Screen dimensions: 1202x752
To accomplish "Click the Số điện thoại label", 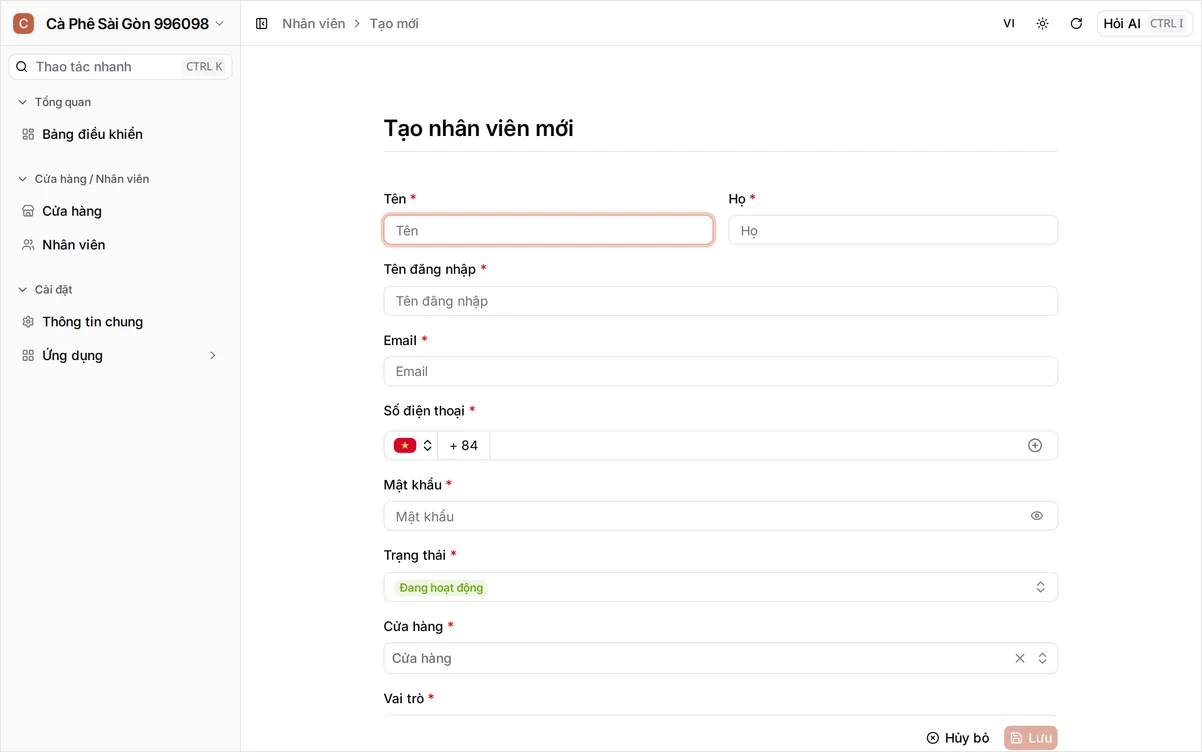I will tap(424, 411).
